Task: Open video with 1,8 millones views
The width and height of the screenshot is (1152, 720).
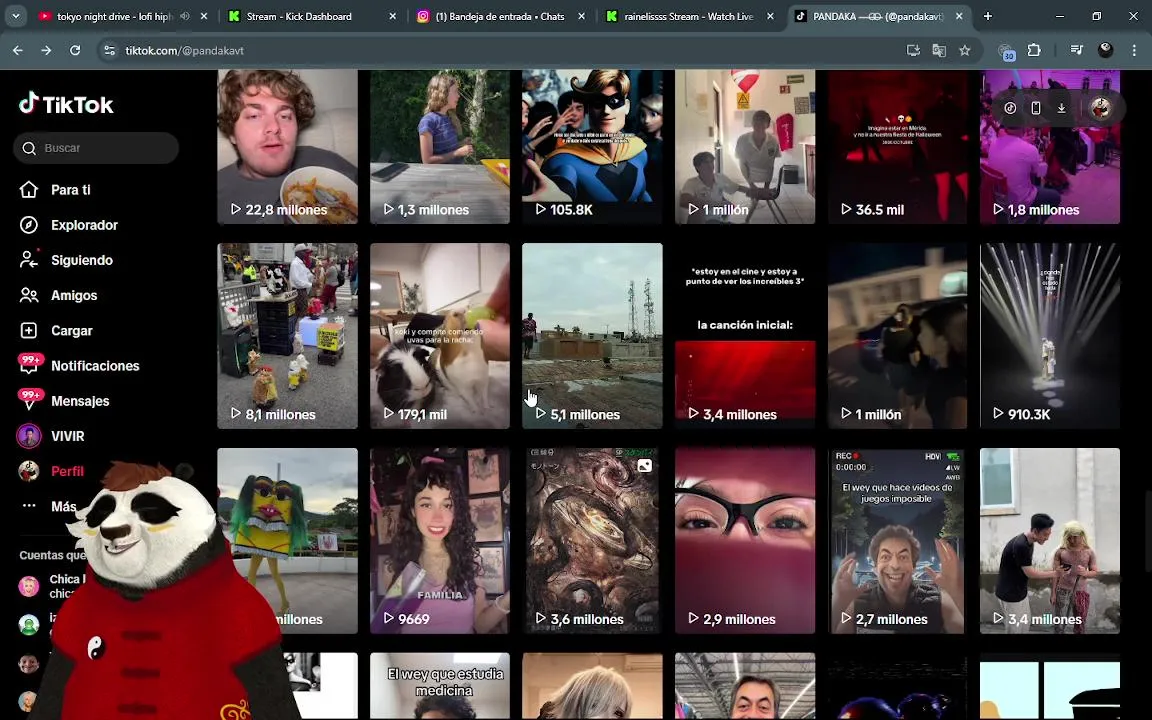Action: (x=1050, y=147)
